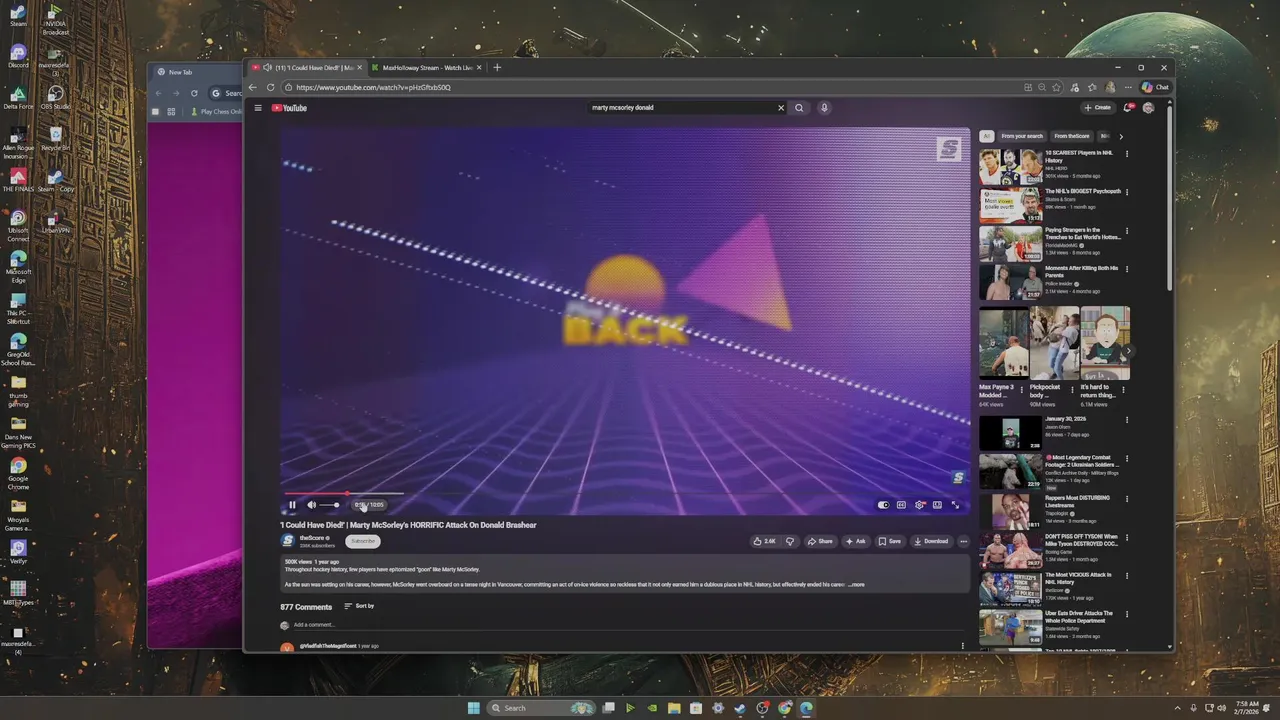Start voice search with the microphone
This screenshot has width=1280, height=720.
pos(824,108)
